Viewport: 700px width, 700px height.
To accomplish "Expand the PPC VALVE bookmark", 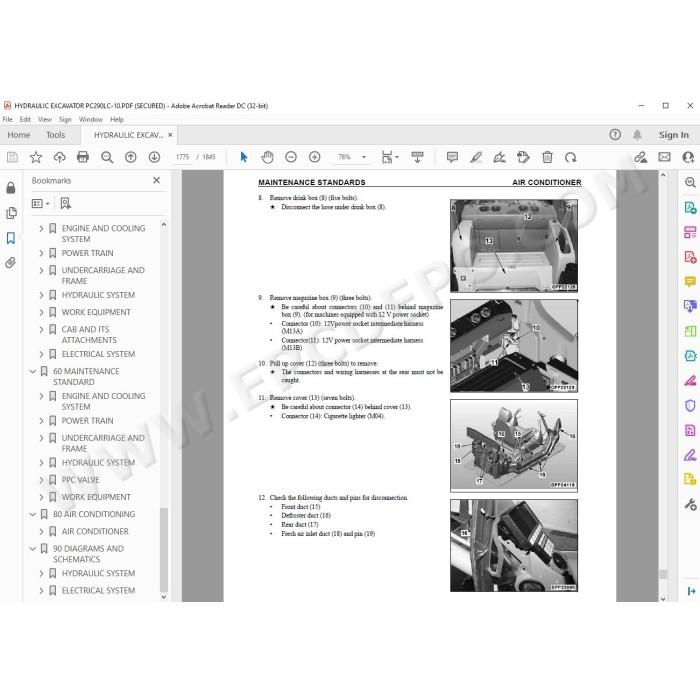I will click(x=41, y=480).
